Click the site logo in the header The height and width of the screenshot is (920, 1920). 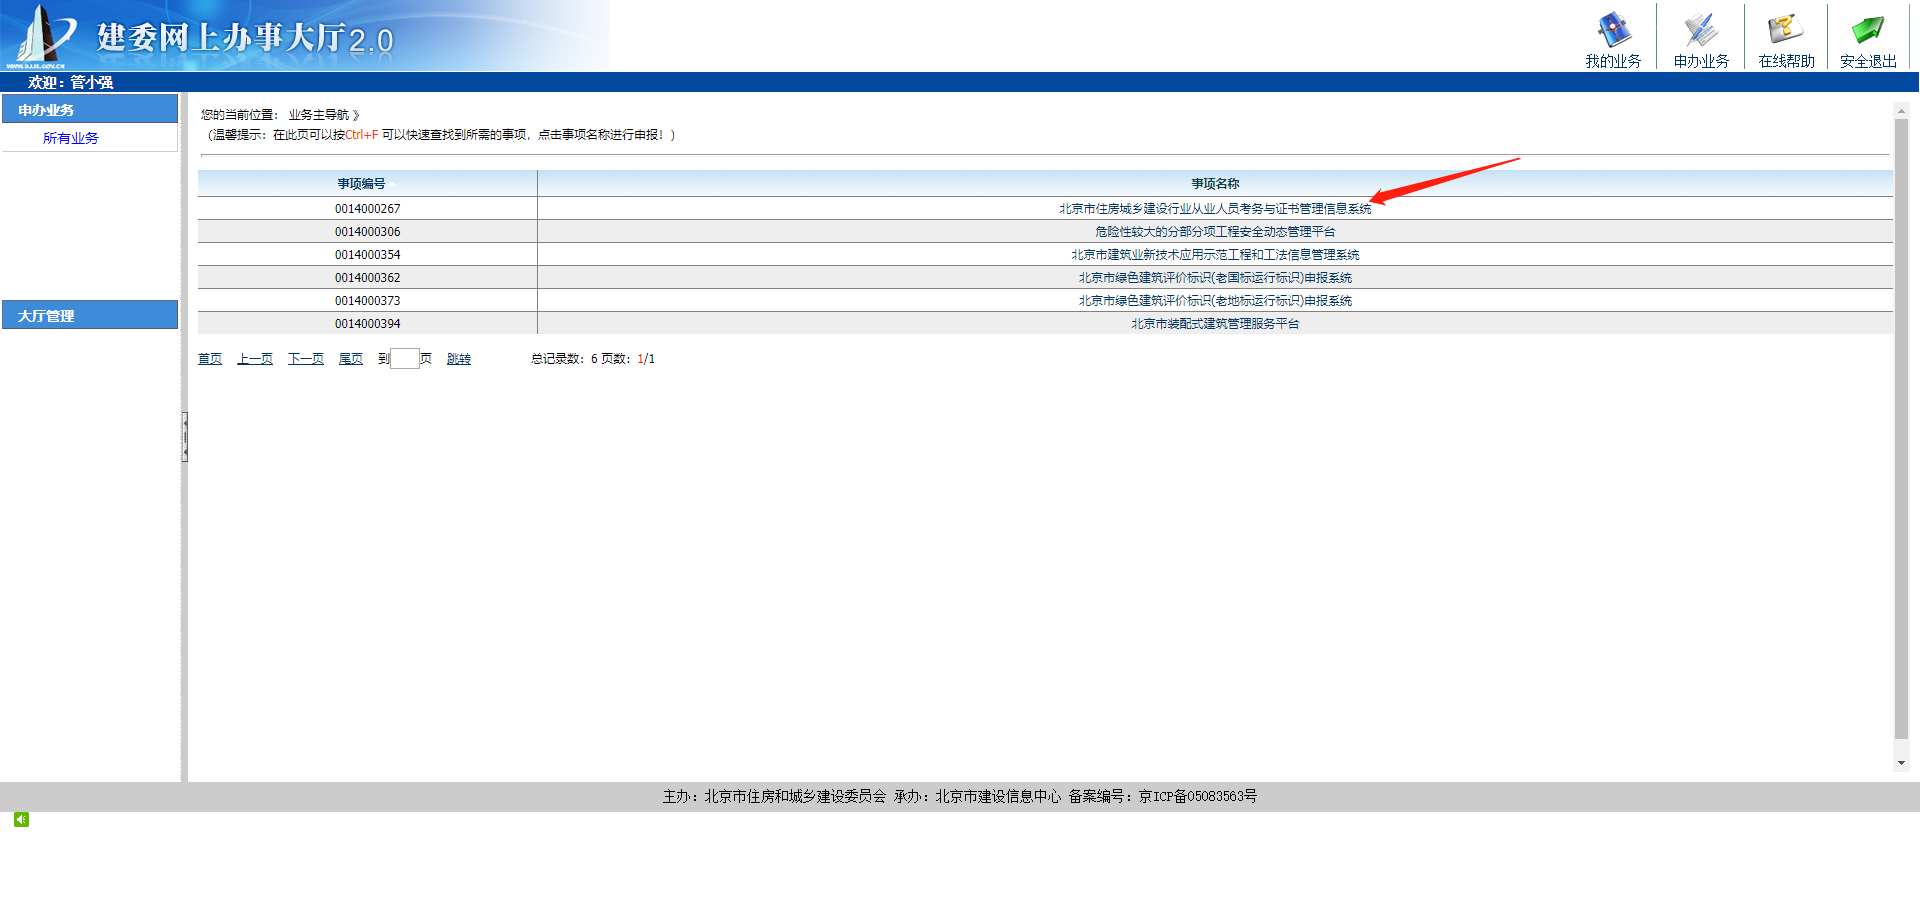point(40,36)
